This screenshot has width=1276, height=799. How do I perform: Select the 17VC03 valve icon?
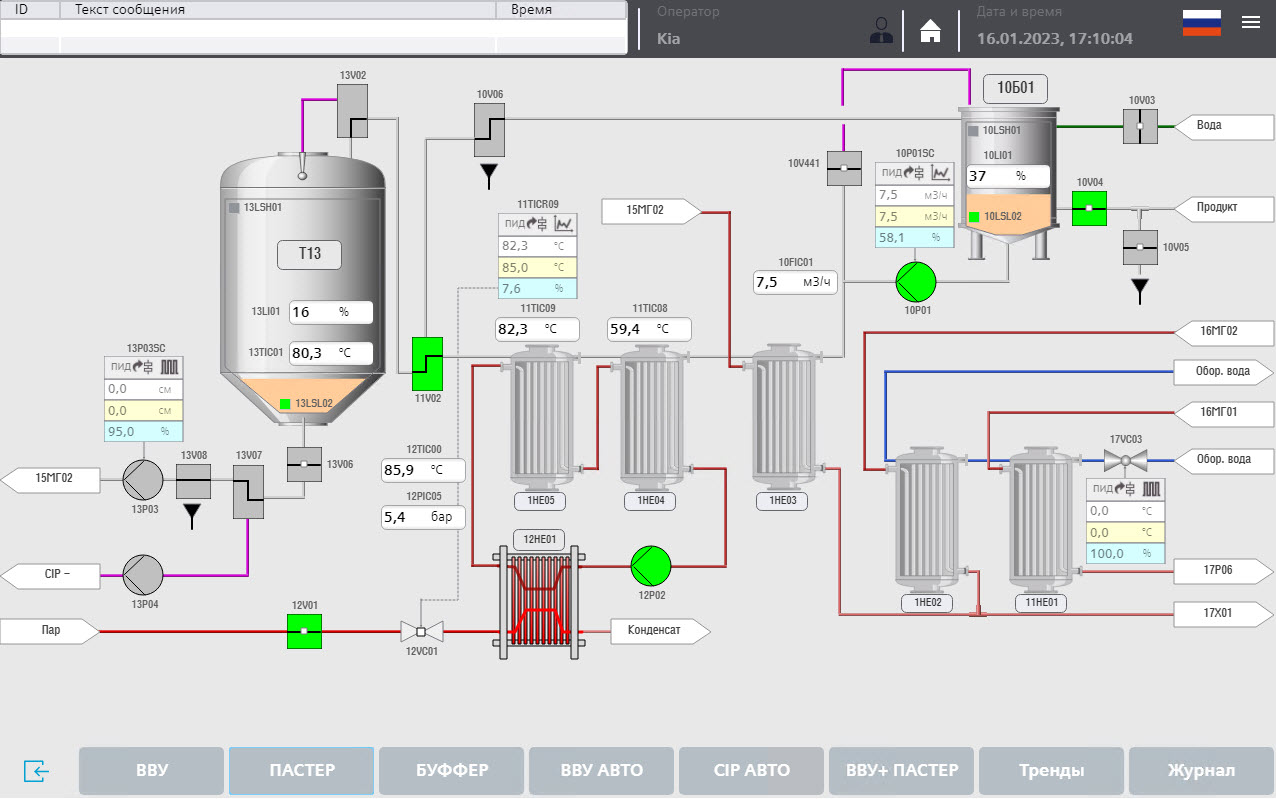coord(1128,460)
